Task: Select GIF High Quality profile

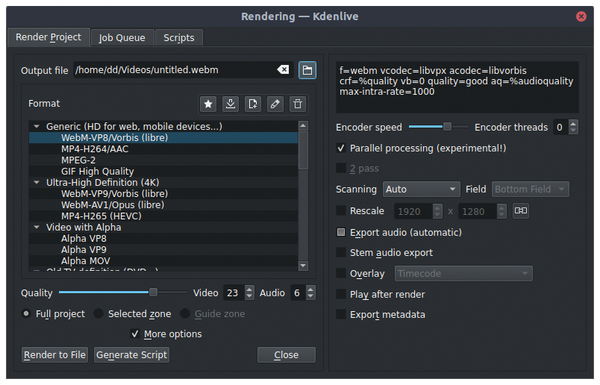Action: point(163,171)
